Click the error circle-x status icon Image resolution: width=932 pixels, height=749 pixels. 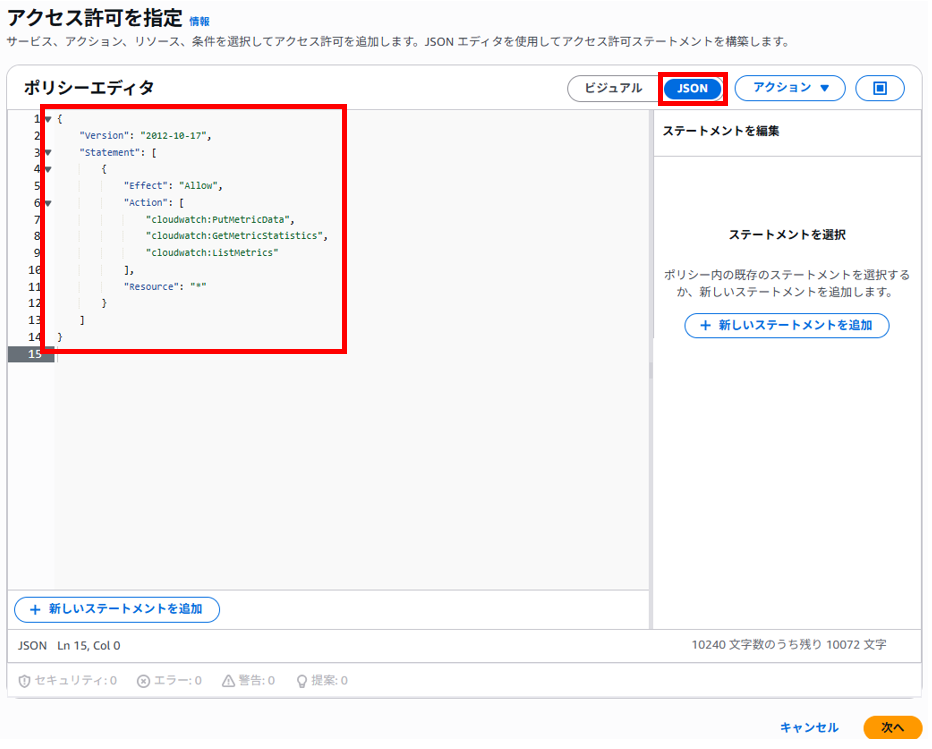click(x=143, y=681)
